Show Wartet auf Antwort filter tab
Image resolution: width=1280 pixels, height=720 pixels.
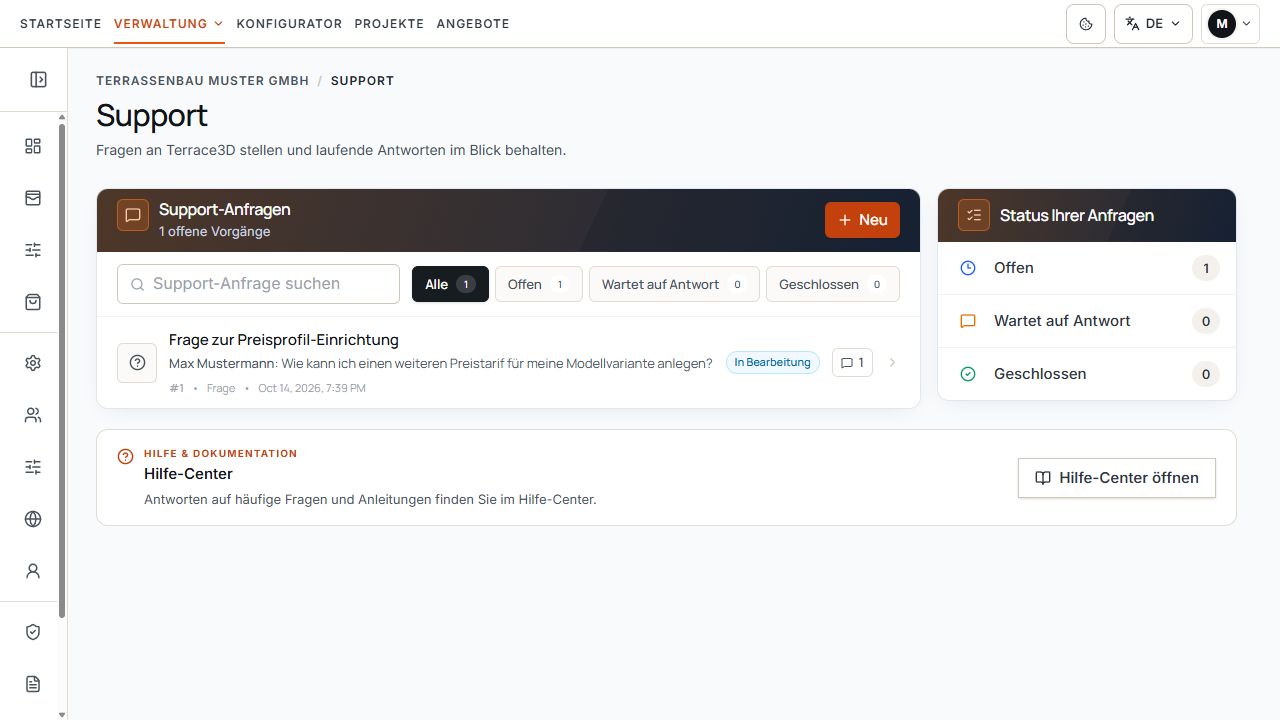pyautogui.click(x=674, y=284)
